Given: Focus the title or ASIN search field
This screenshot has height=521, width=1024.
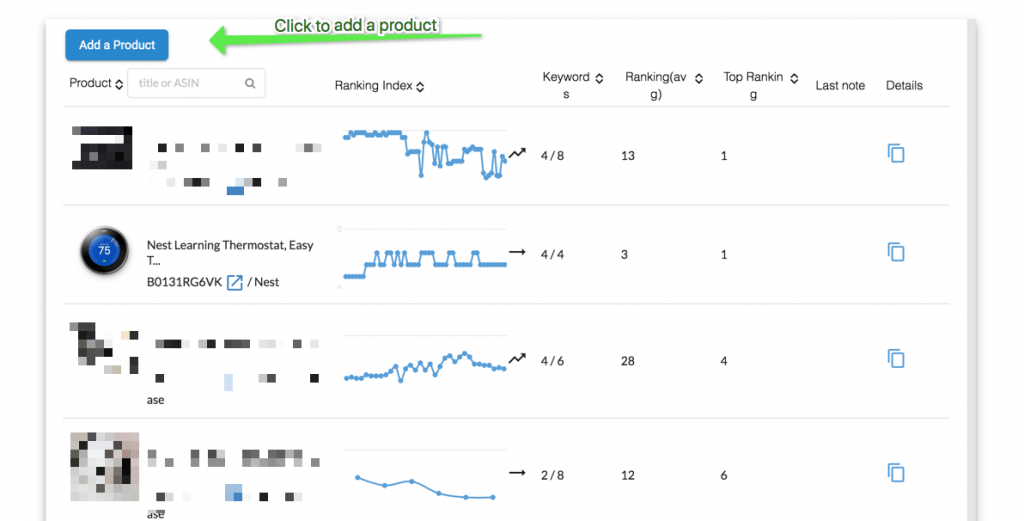Looking at the screenshot, I should click(196, 84).
